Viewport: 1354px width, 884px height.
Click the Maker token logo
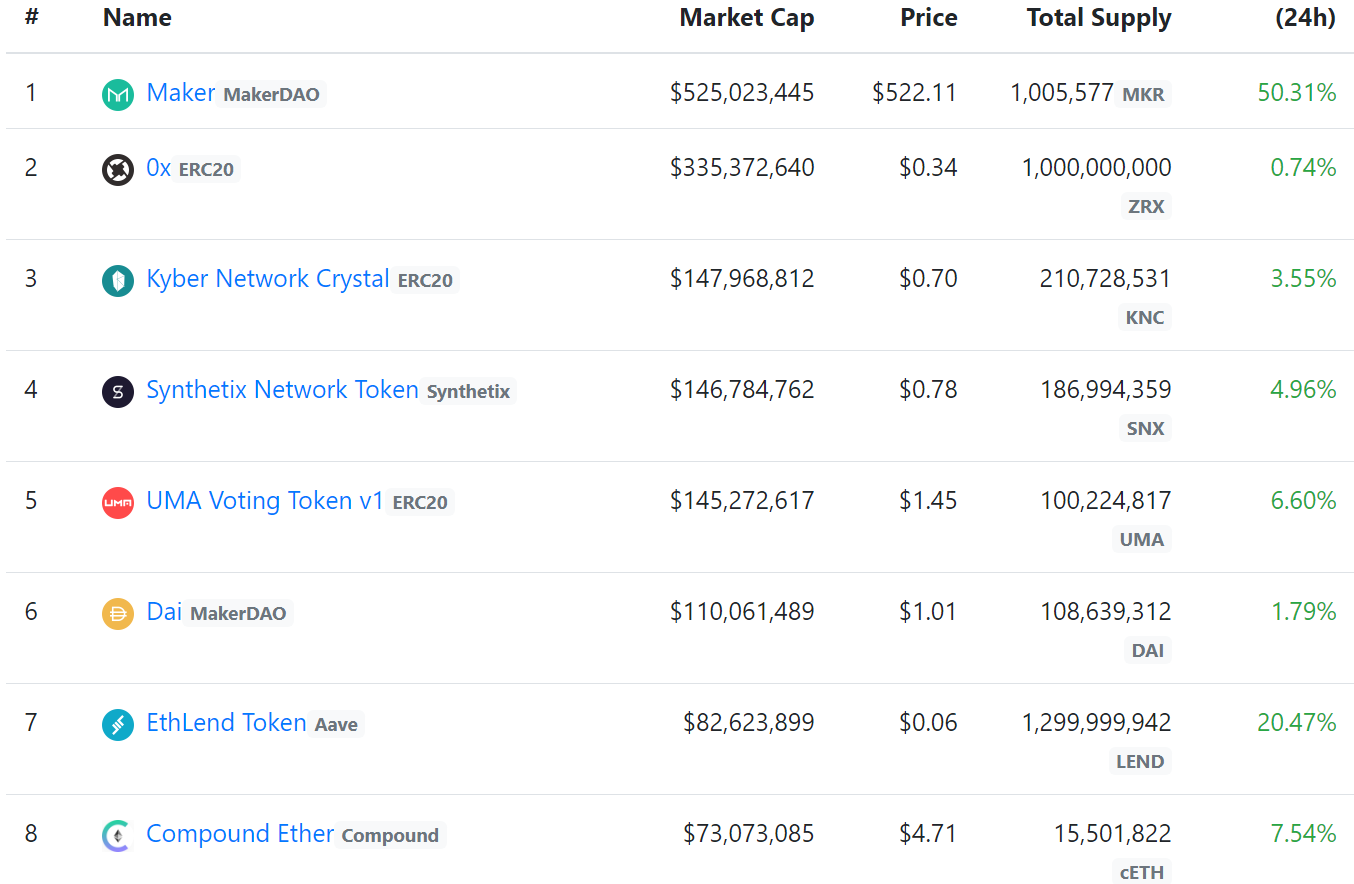click(117, 94)
